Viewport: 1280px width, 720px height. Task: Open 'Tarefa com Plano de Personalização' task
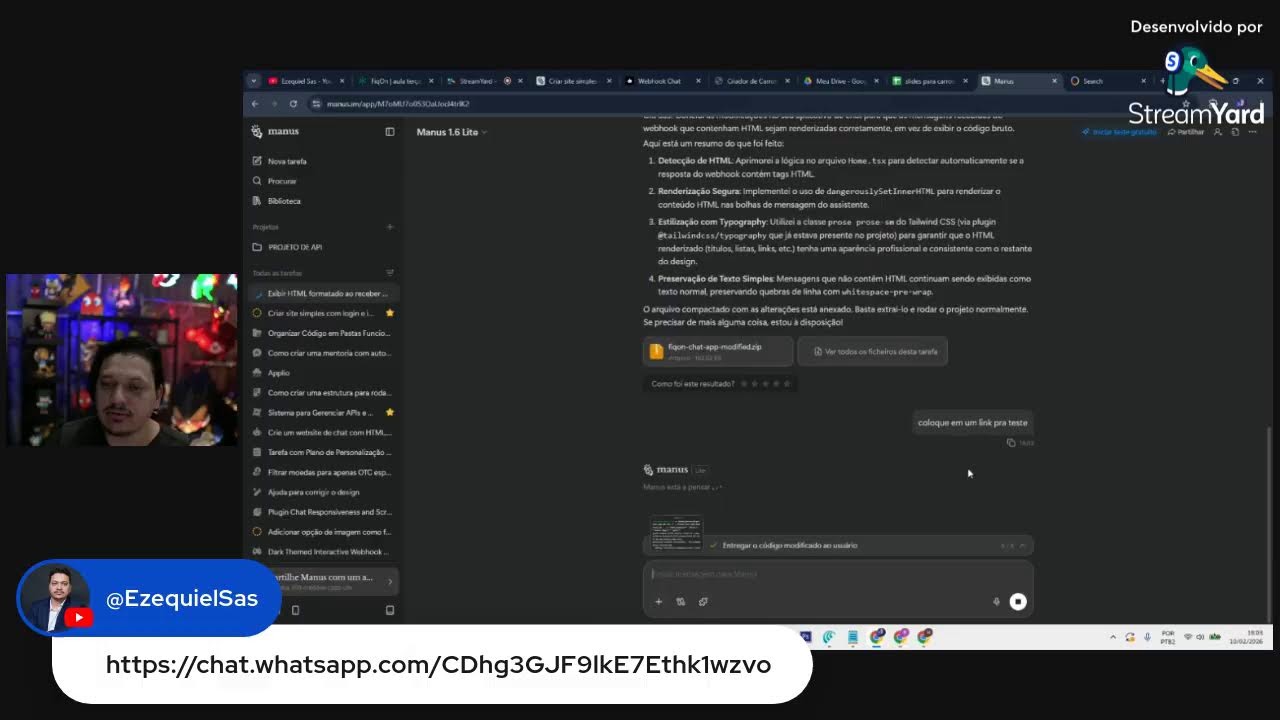coord(323,452)
